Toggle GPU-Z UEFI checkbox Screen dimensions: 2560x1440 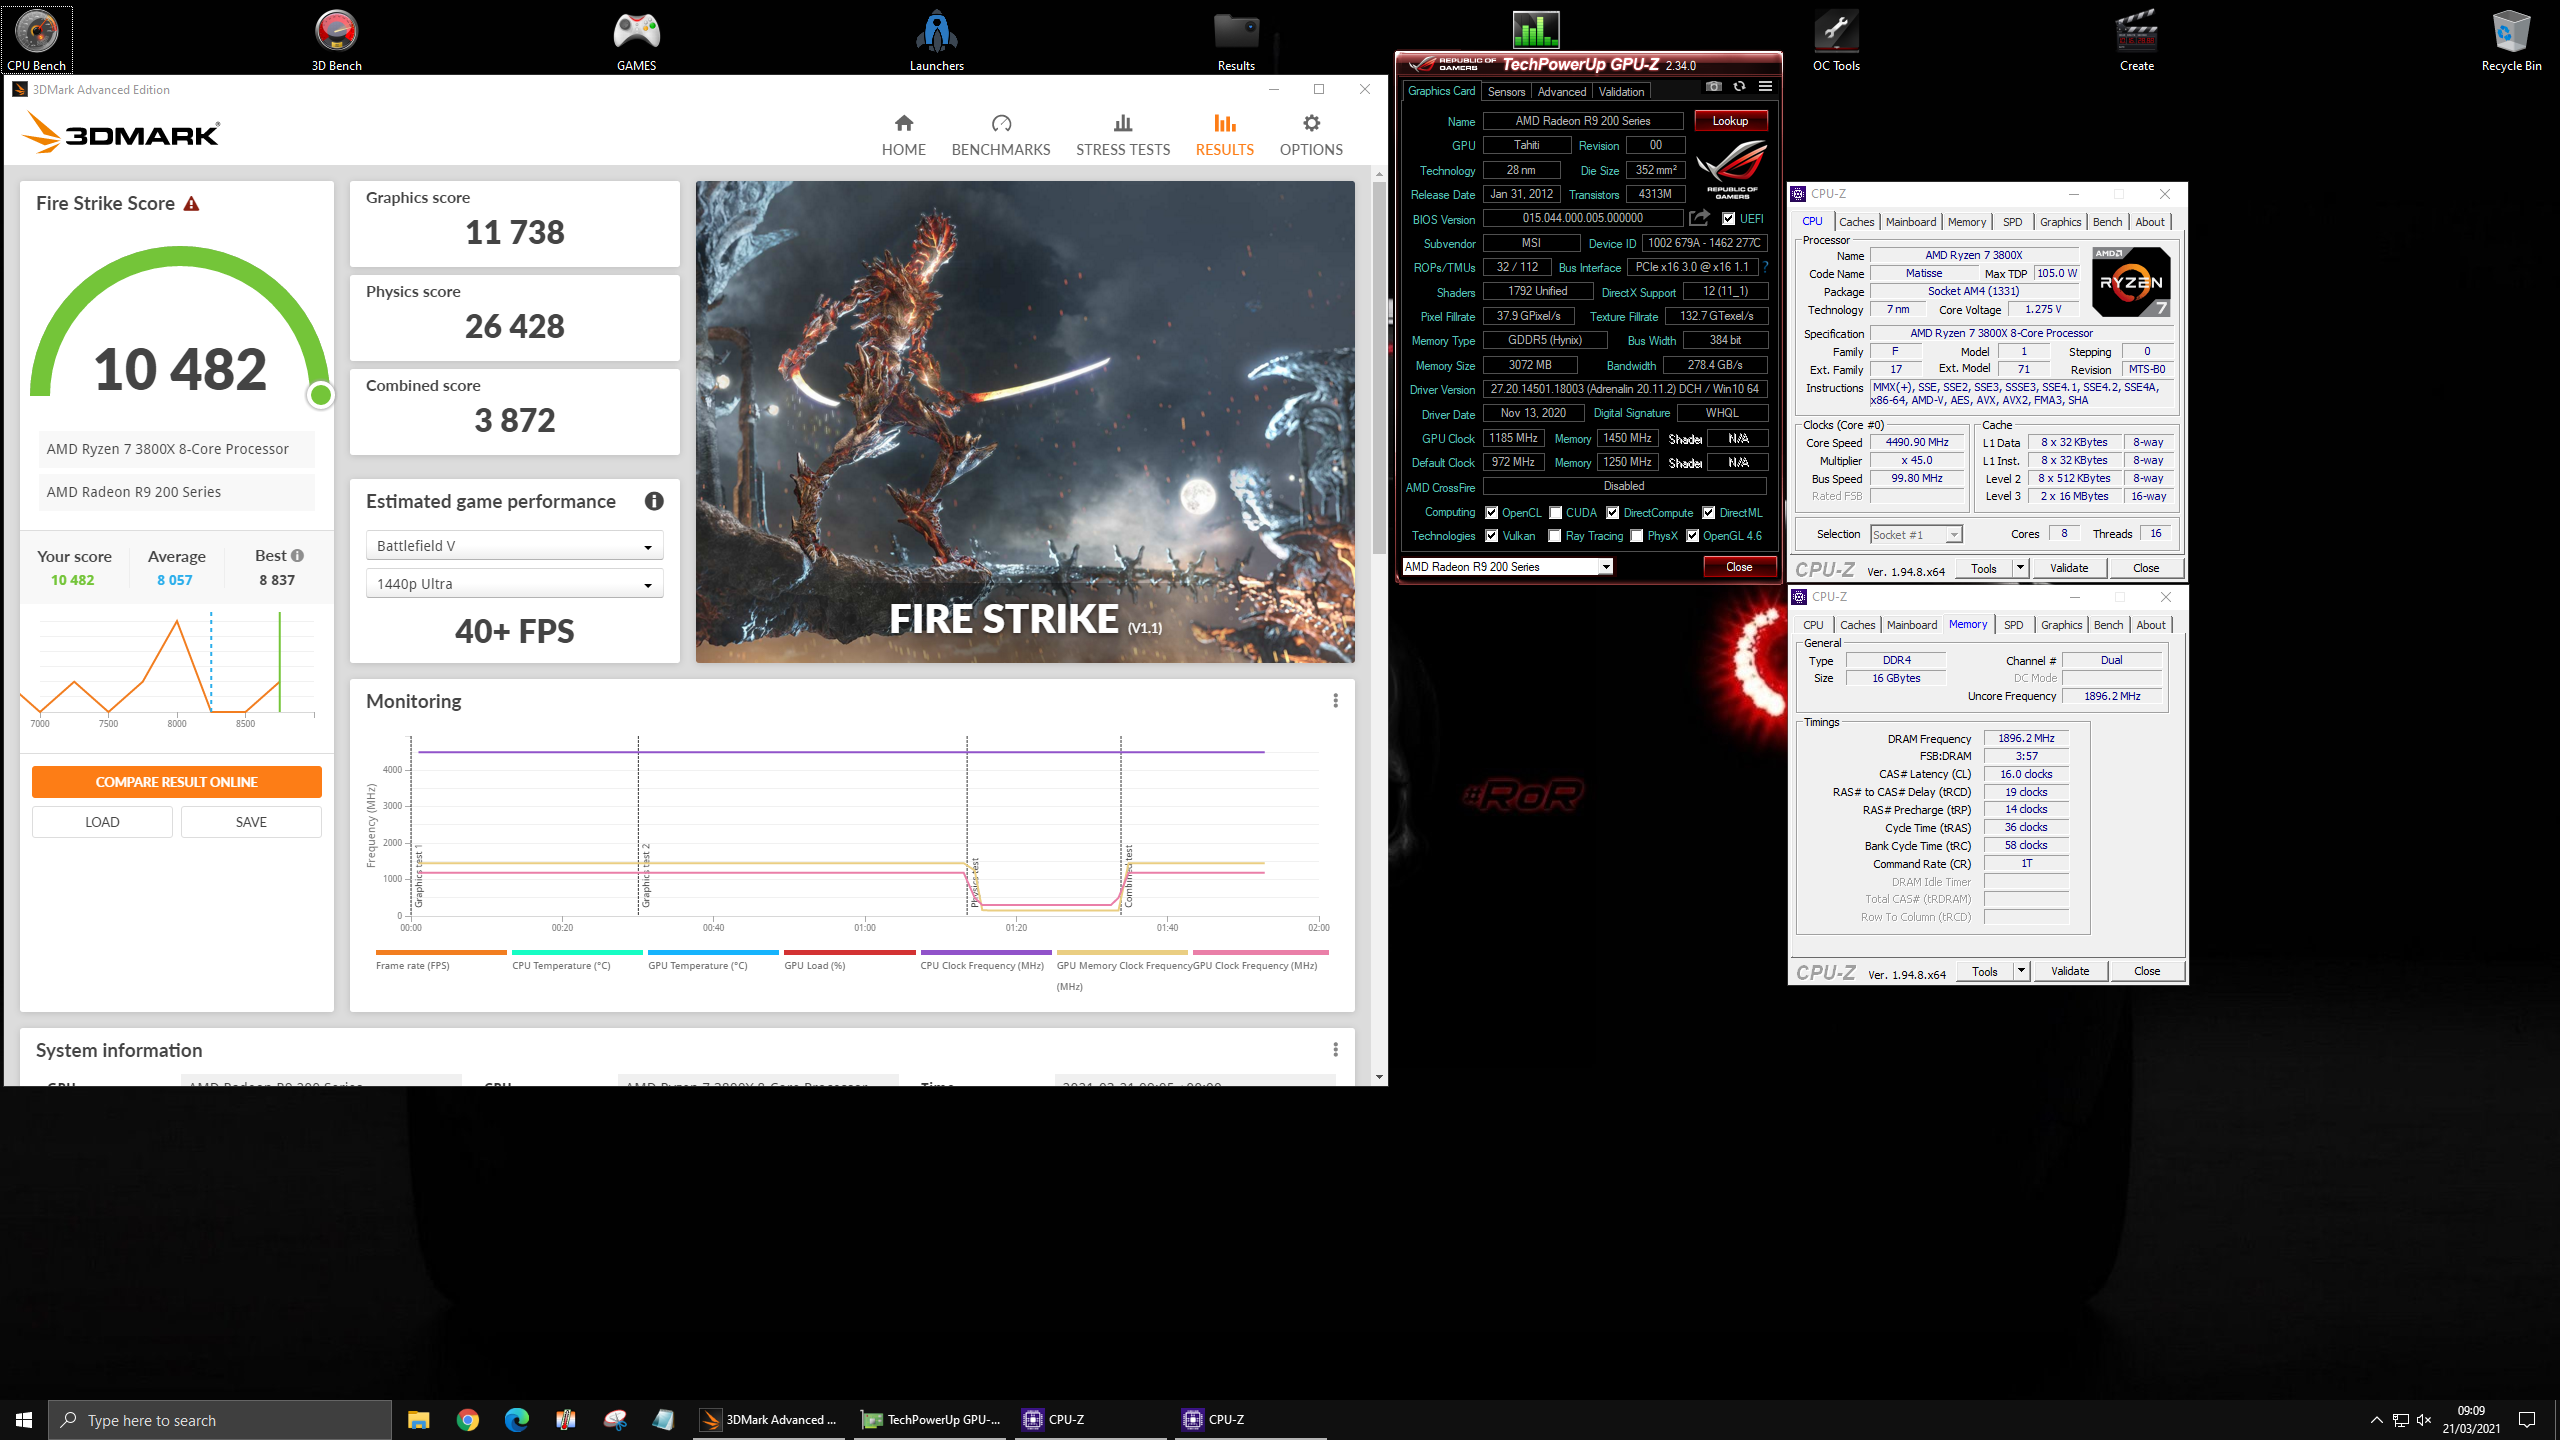pyautogui.click(x=1728, y=218)
